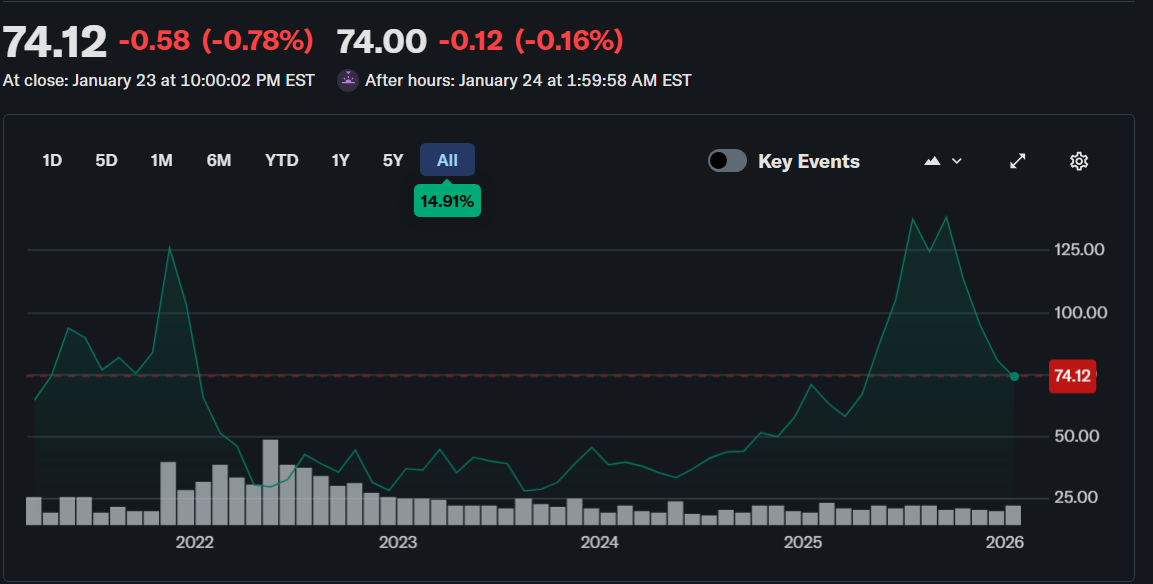The width and height of the screenshot is (1153, 584).
Task: Click the red 74.12 price label
Action: (1072, 376)
